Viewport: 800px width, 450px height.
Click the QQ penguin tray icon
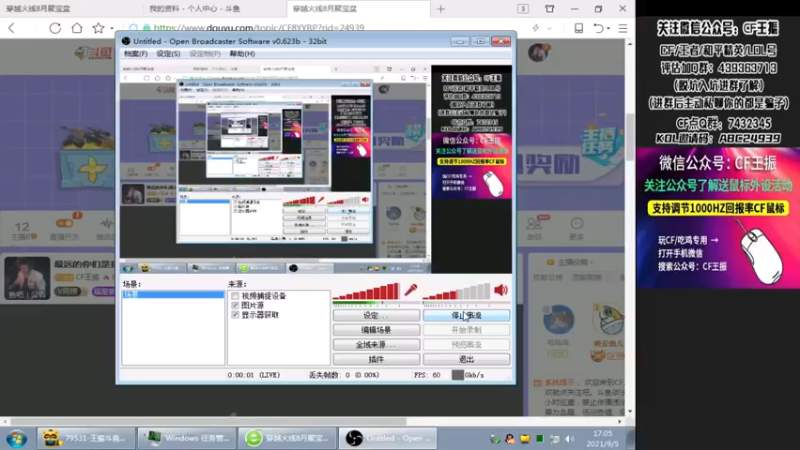click(x=510, y=439)
